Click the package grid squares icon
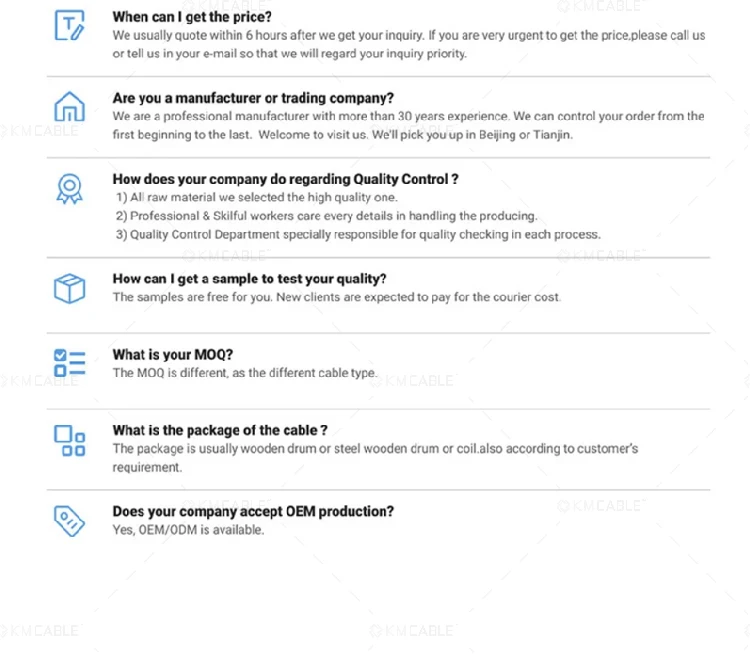 click(69, 440)
